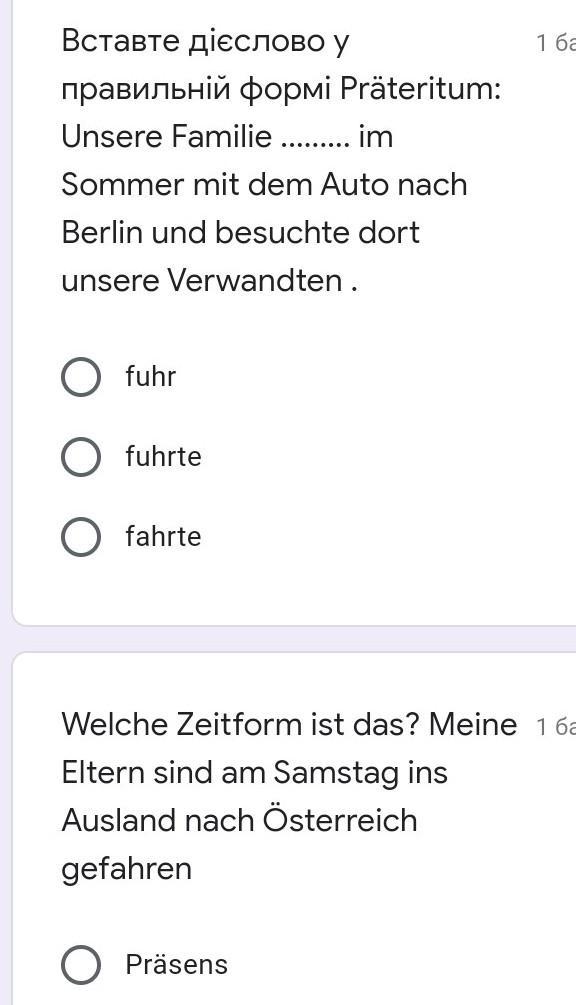This screenshot has width=576, height=1005.
Task: Select the 'Präsens' radio button
Action: point(81,965)
